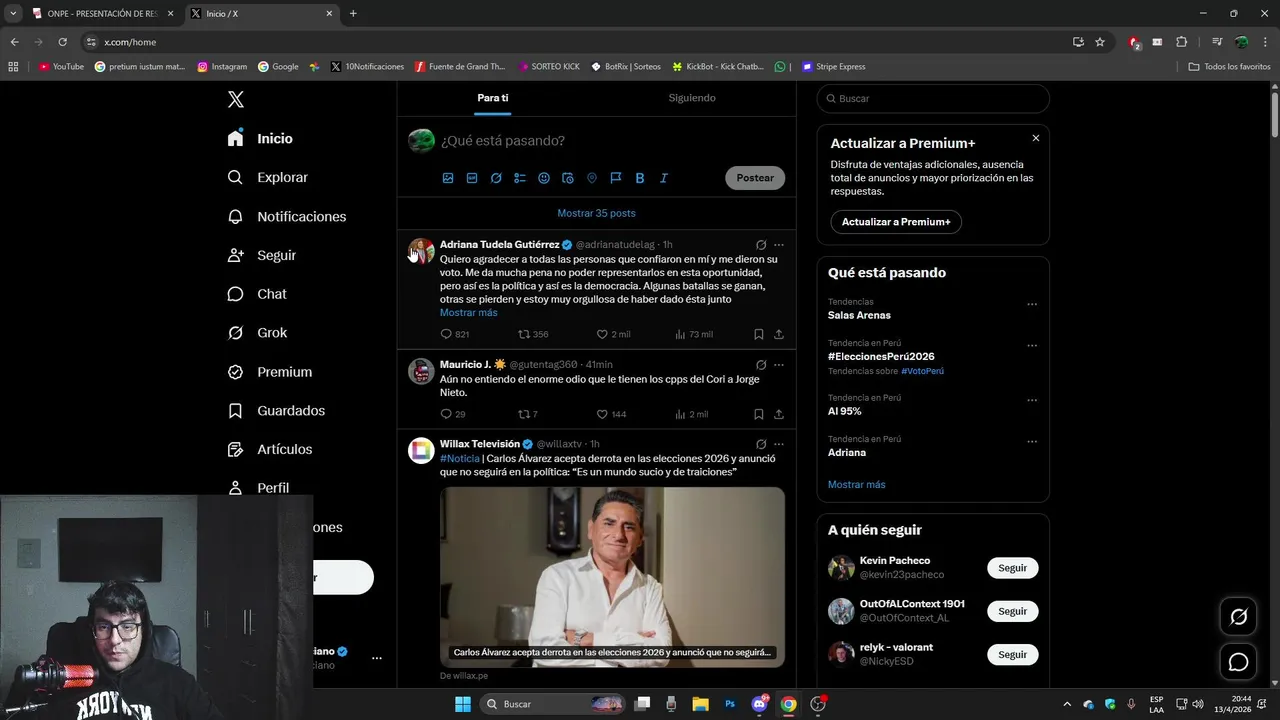Viewport: 1280px width, 720px height.
Task: Click Actualizar a Premium+ button
Action: [896, 222]
